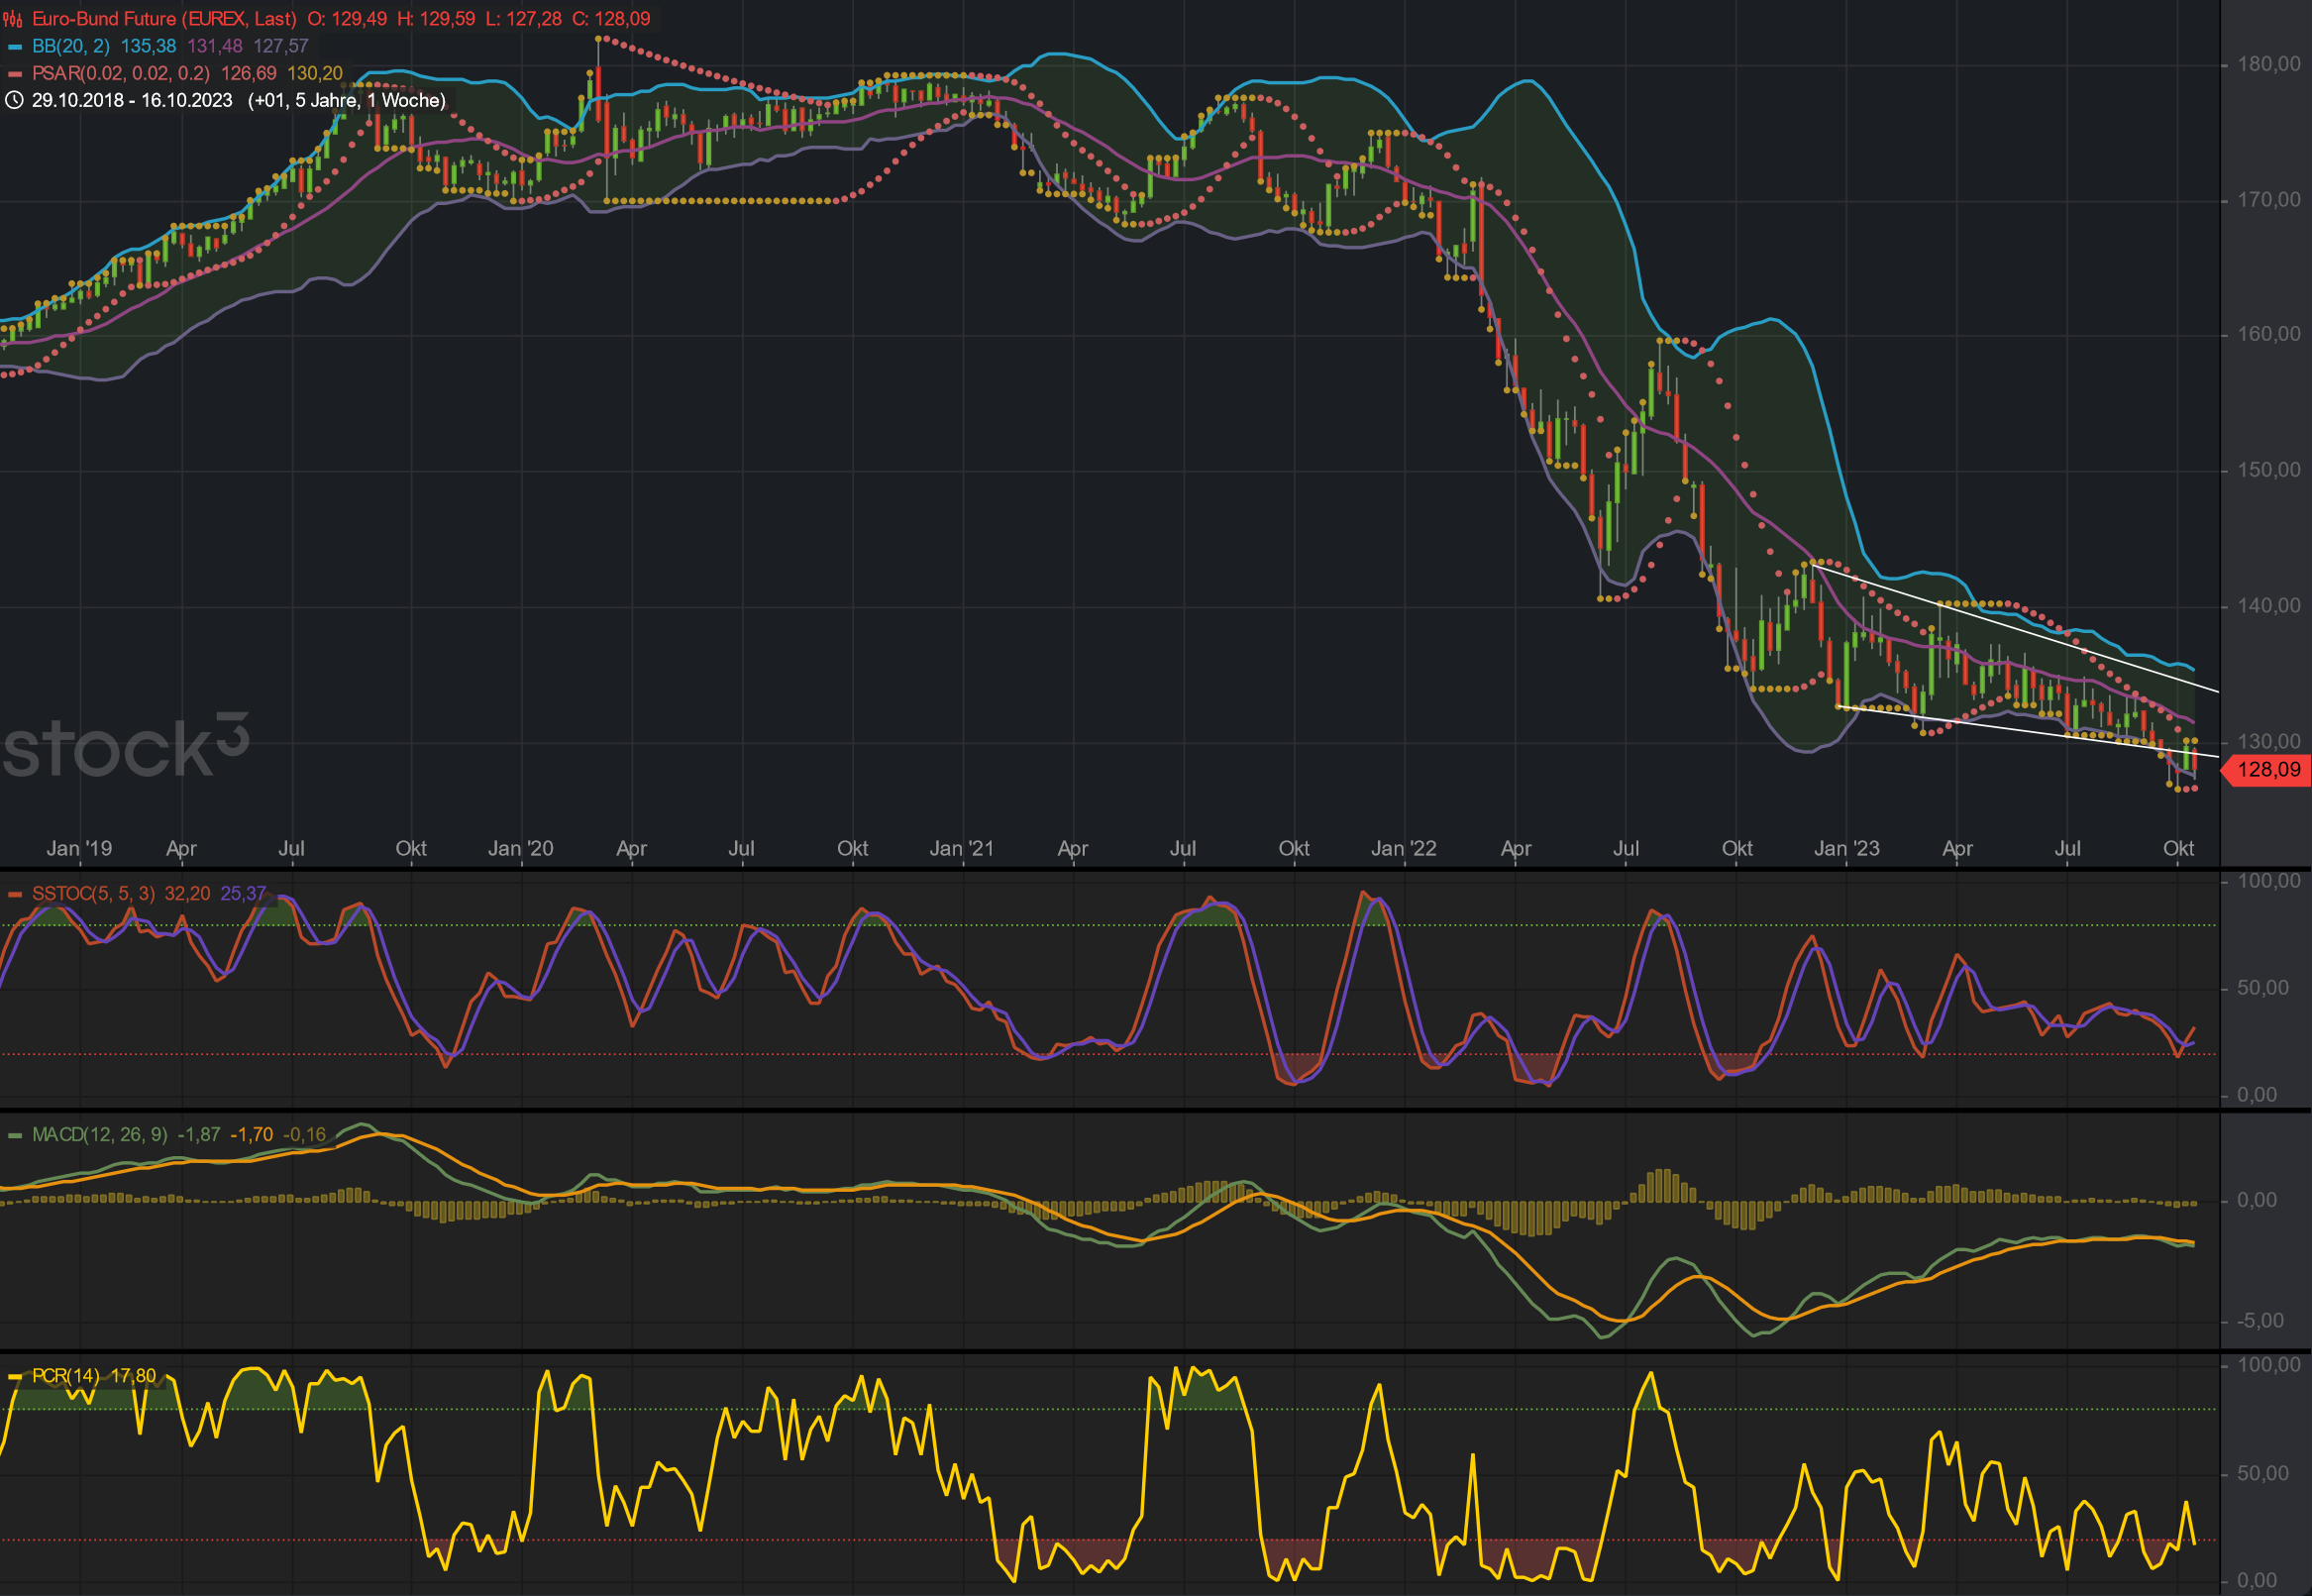Click the clock icon beside the date range
Viewport: 2312px width, 1596px height.
[x=14, y=101]
